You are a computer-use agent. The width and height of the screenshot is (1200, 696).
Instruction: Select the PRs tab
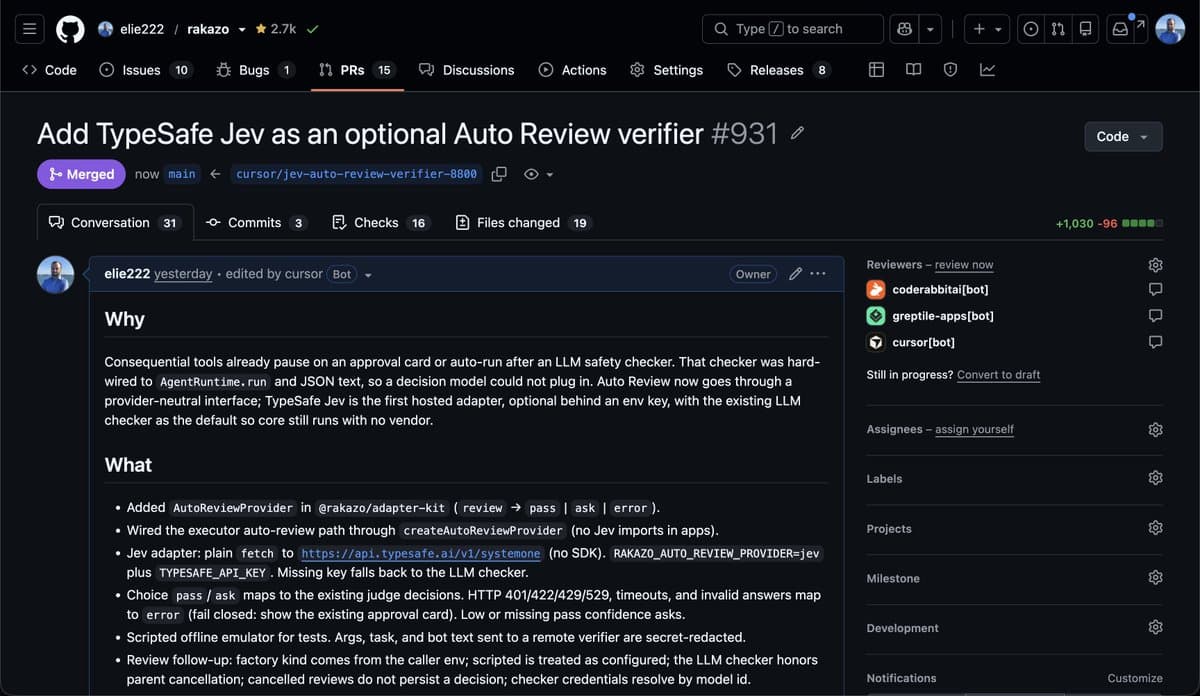point(357,70)
